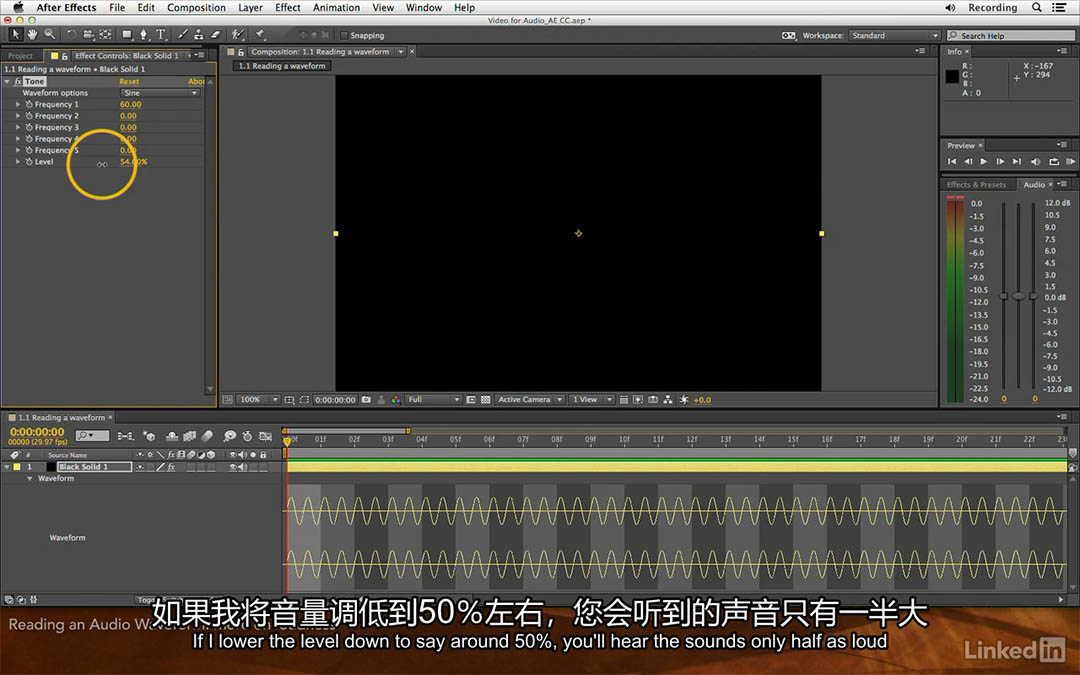Viewport: 1080px width, 675px height.
Task: Expand the Frequency 2 property
Action: pos(18,116)
